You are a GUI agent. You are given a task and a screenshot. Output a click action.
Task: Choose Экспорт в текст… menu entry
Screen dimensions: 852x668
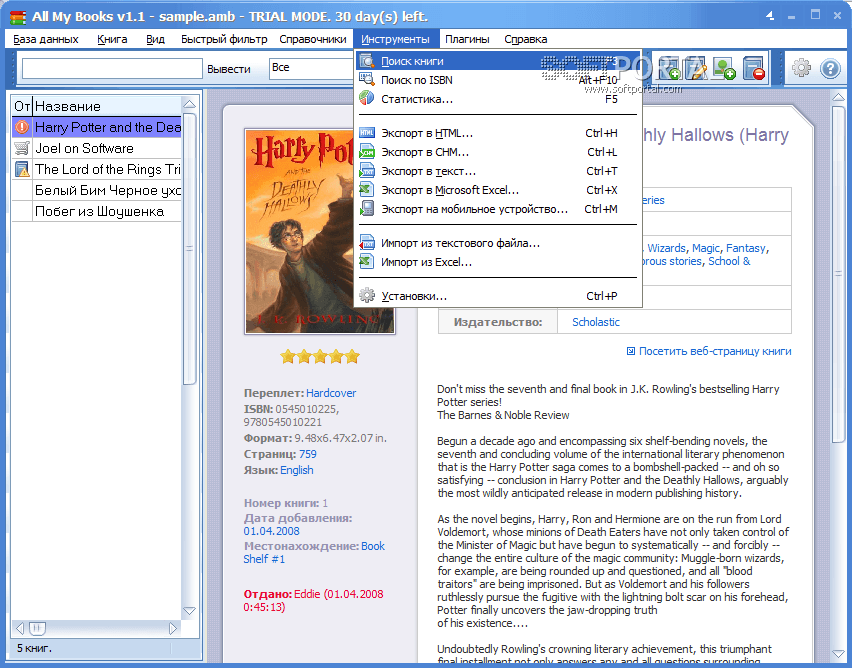pyautogui.click(x=498, y=171)
